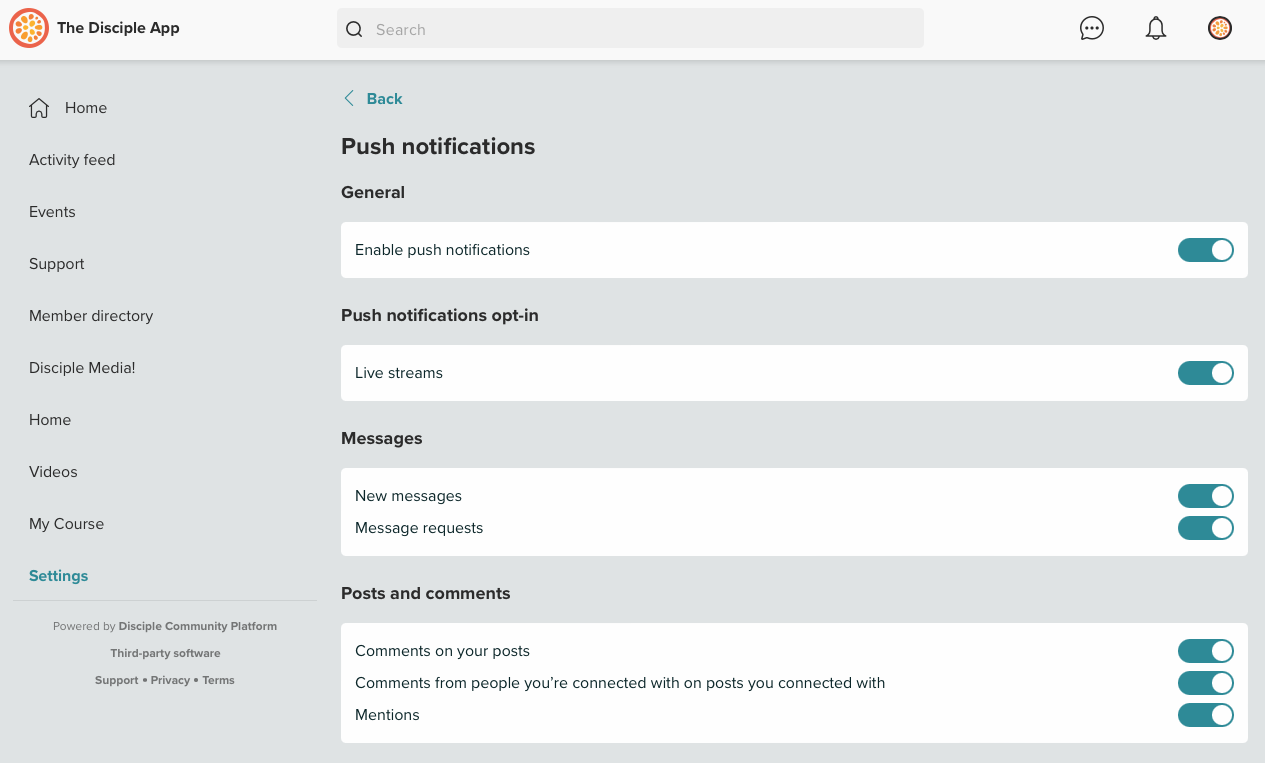
Task: Open the chat messages icon
Action: [1091, 28]
